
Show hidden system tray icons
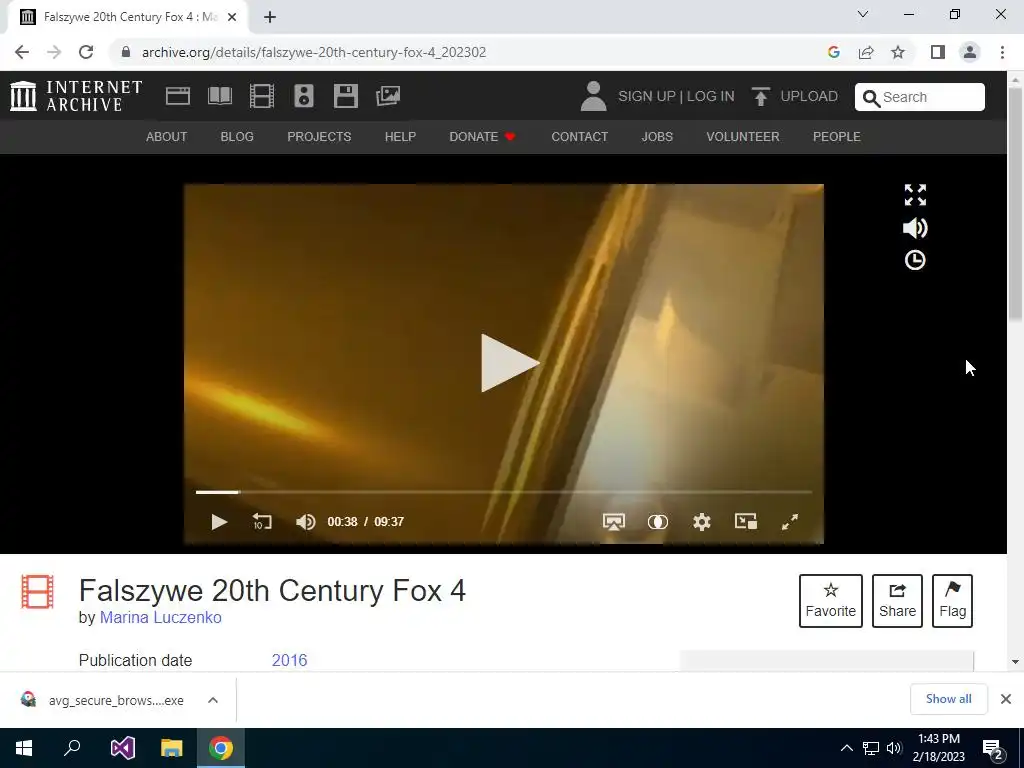[846, 748]
